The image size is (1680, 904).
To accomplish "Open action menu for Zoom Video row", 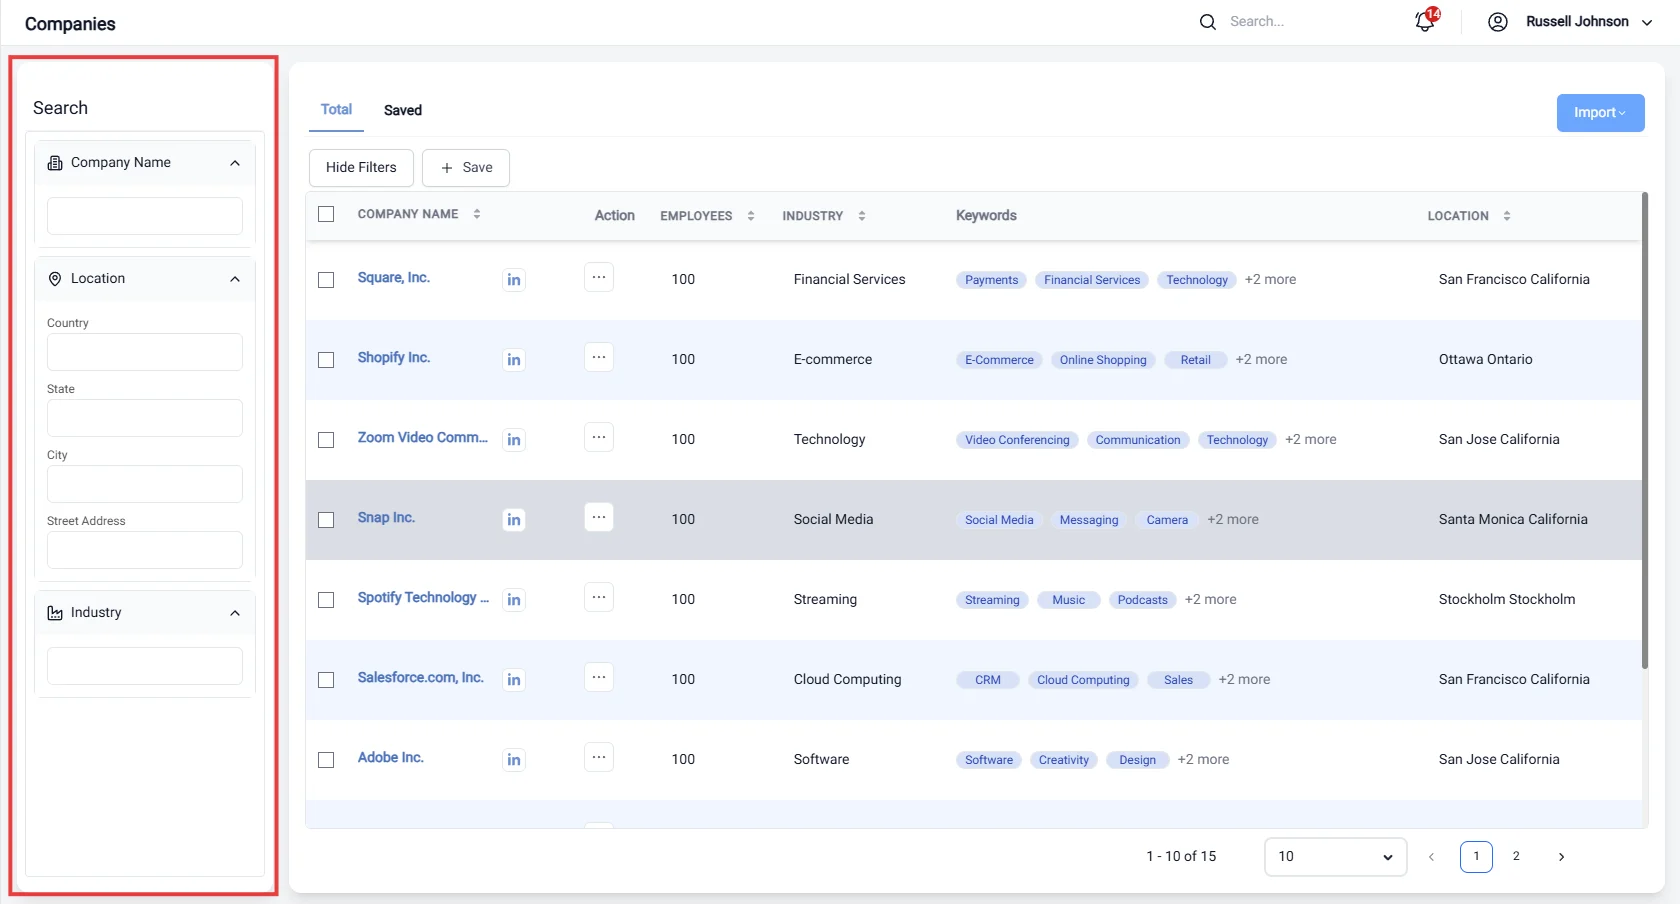I will point(599,437).
